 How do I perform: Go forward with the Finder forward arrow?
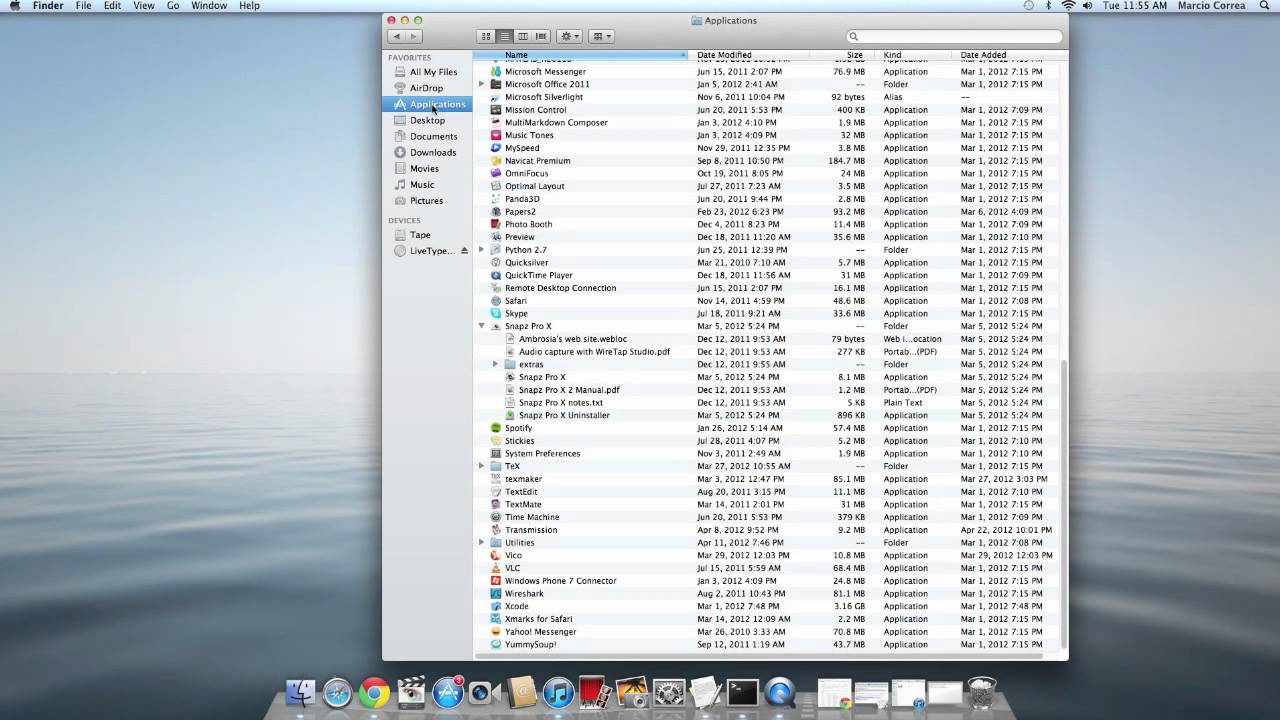tap(414, 36)
